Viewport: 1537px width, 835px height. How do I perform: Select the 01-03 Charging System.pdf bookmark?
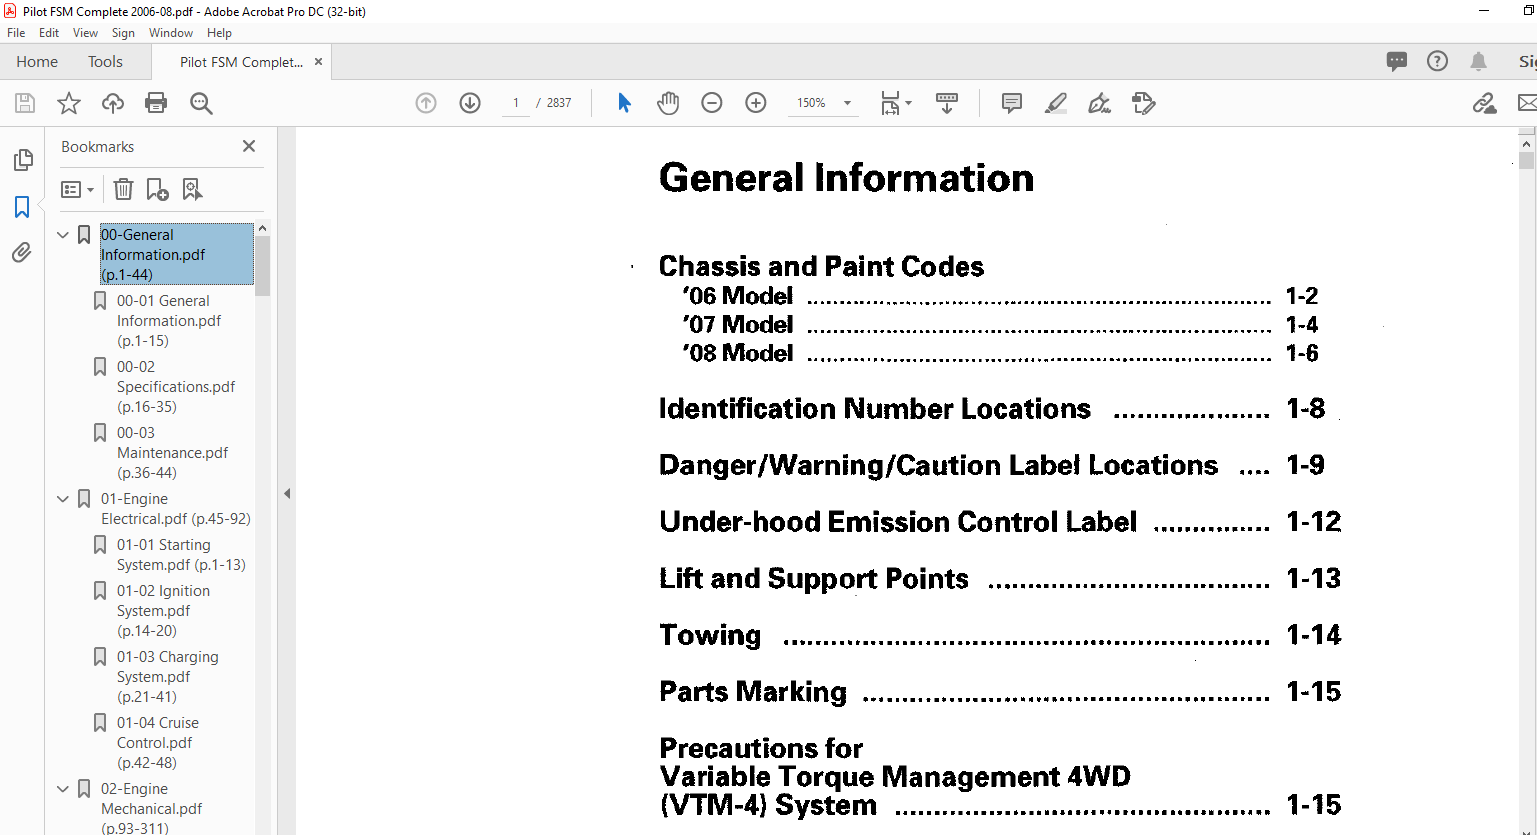pos(167,677)
